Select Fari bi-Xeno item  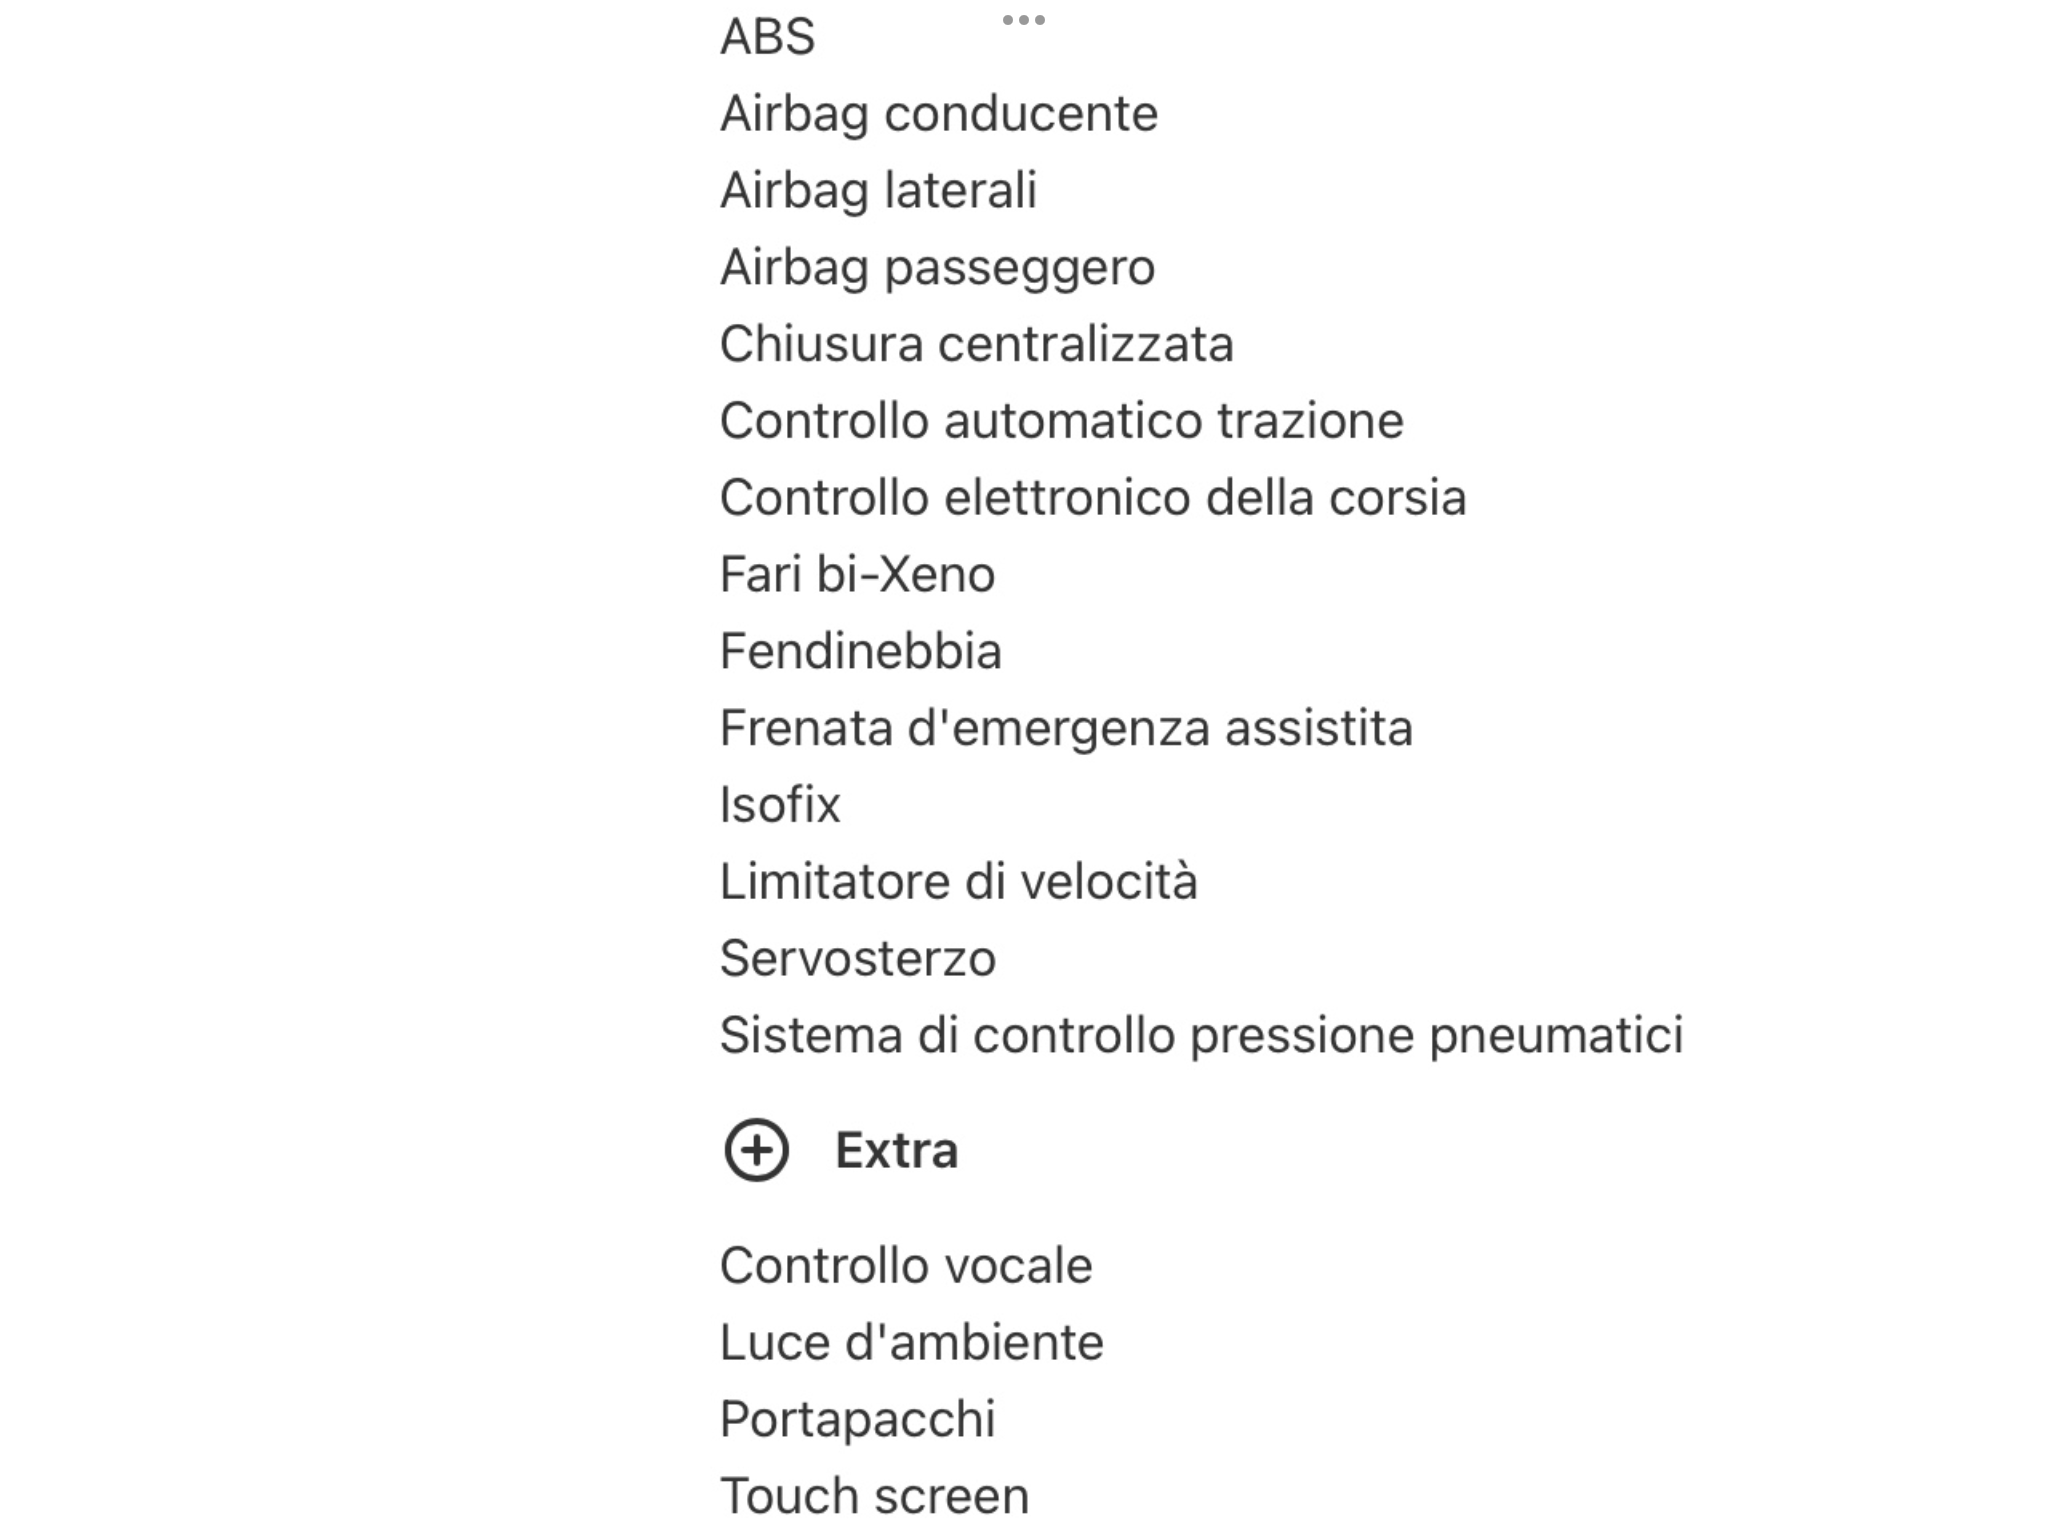(857, 574)
